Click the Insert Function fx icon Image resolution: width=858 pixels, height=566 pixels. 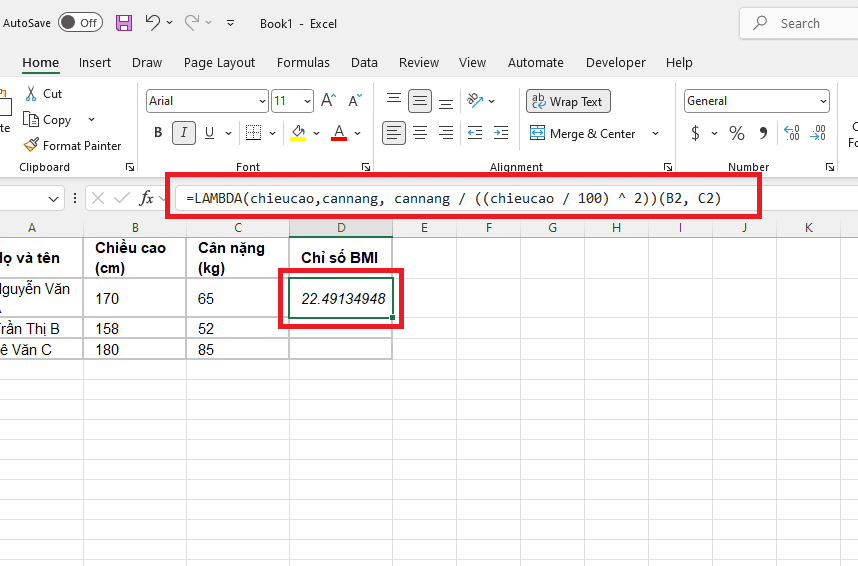point(146,198)
